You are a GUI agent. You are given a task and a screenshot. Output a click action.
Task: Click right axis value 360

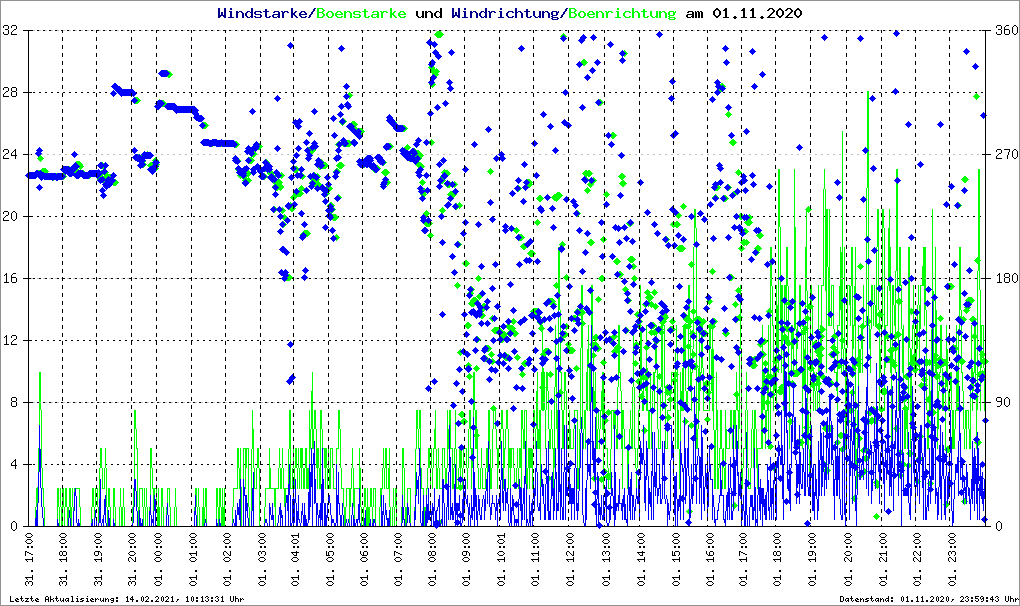(1005, 31)
